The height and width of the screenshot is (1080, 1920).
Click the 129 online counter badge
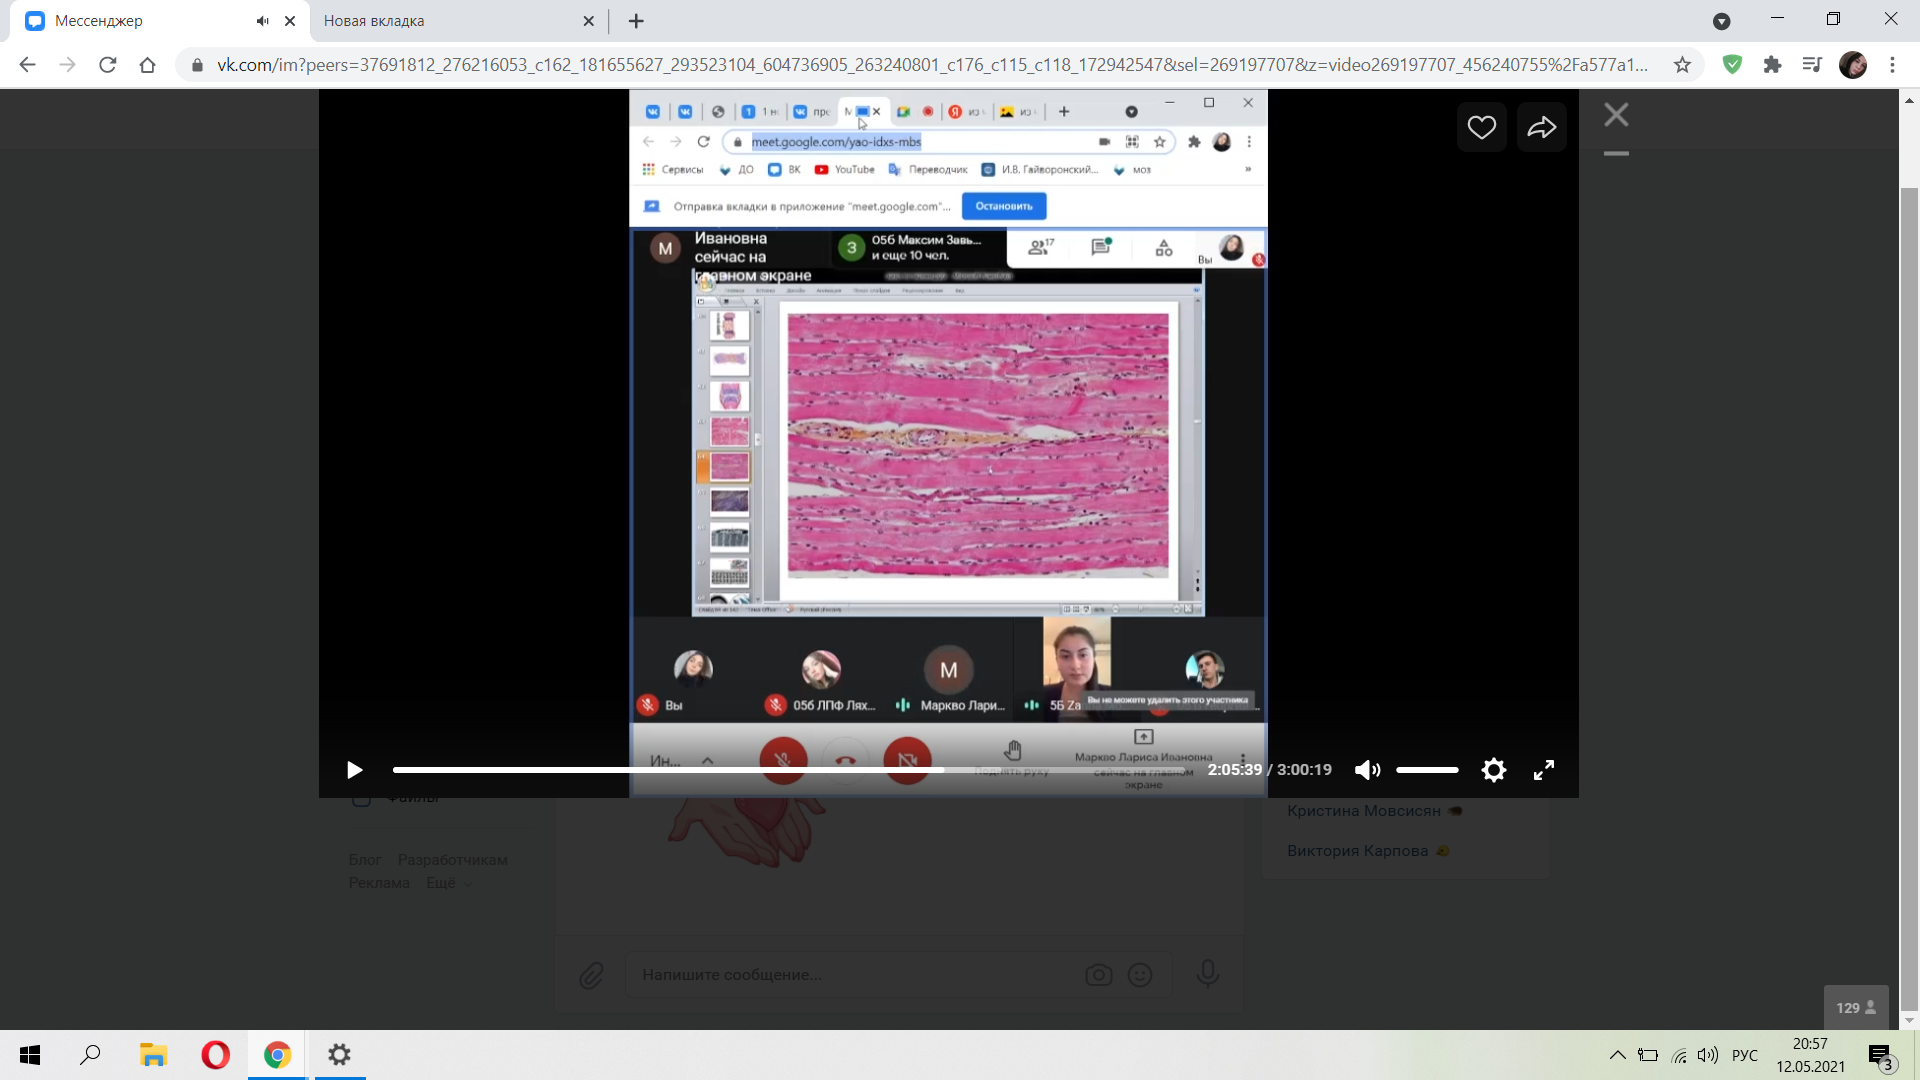click(1856, 1008)
